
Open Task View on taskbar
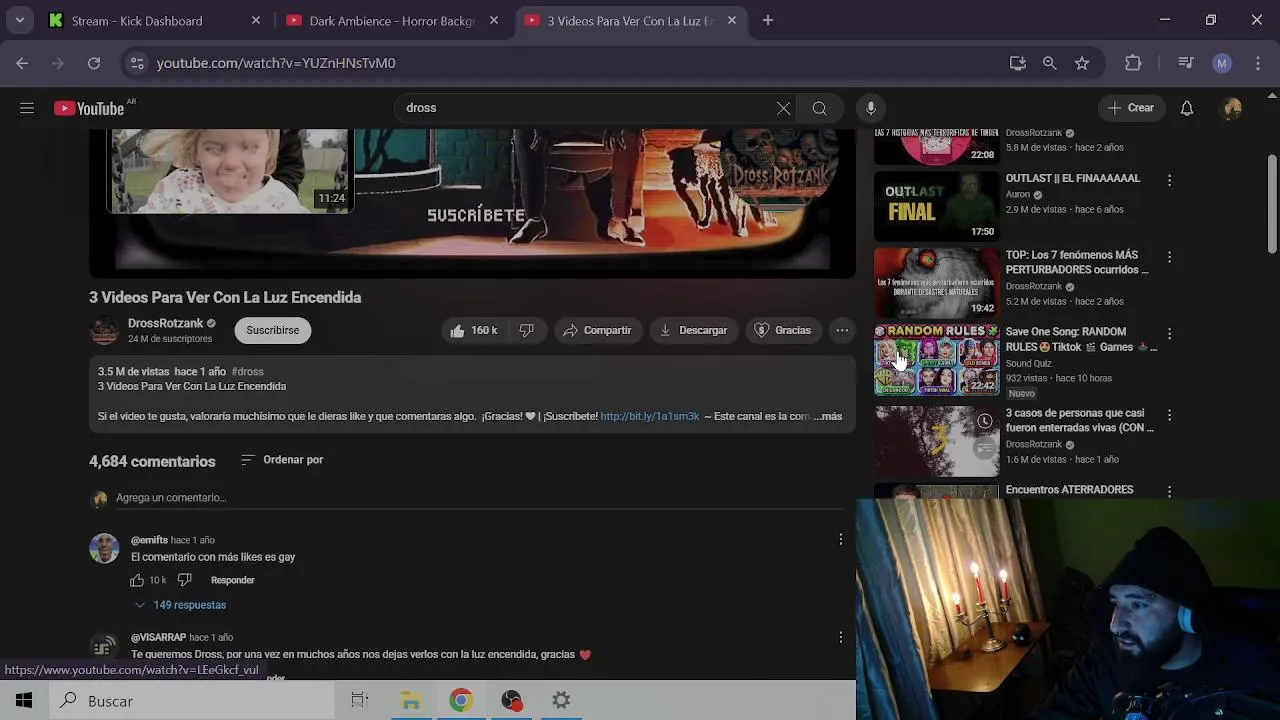tap(360, 701)
